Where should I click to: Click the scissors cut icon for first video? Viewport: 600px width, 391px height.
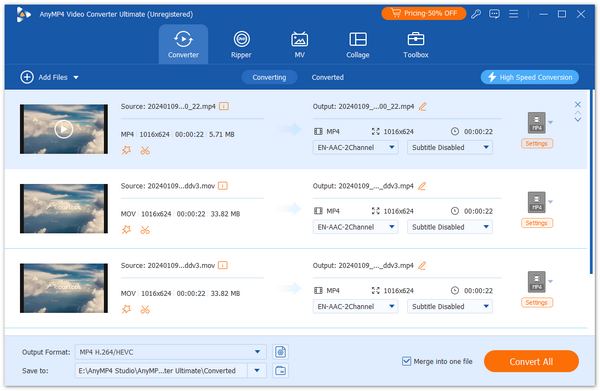(145, 151)
